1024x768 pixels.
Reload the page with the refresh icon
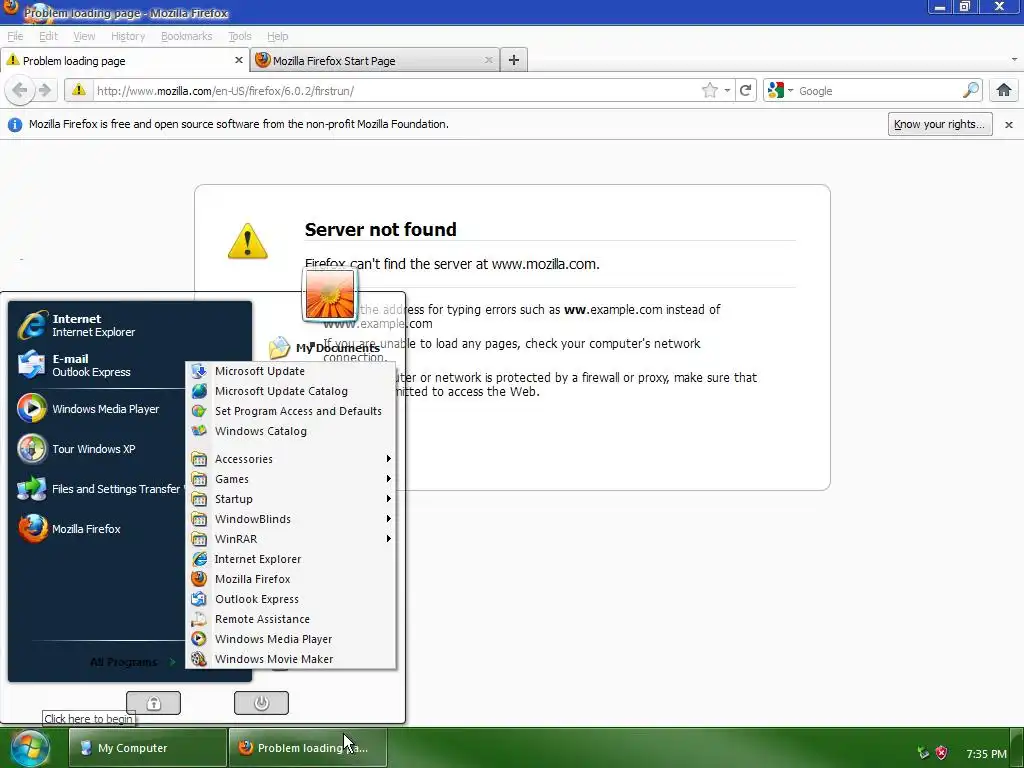click(745, 91)
